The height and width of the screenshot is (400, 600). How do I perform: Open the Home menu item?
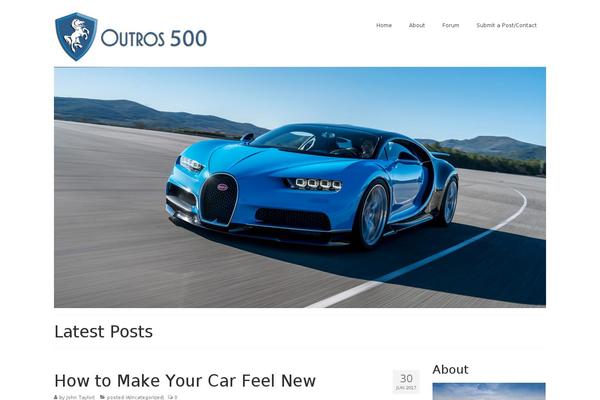384,25
